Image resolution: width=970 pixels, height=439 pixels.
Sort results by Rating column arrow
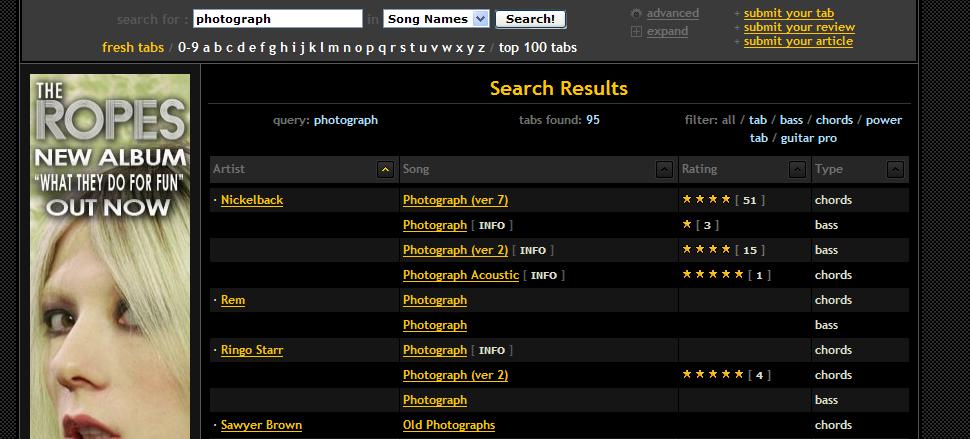798,169
